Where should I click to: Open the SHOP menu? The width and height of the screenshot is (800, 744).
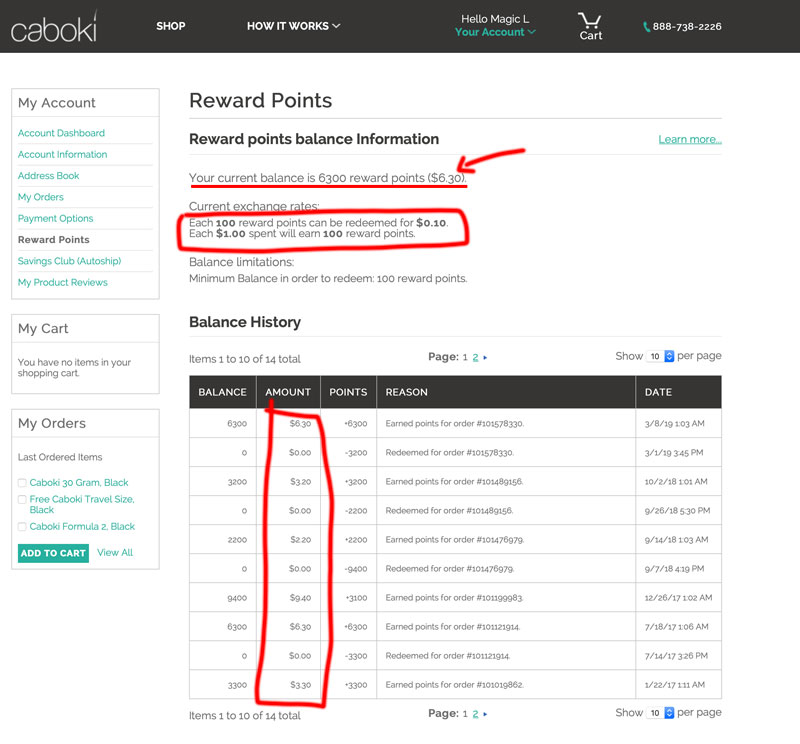(170, 26)
